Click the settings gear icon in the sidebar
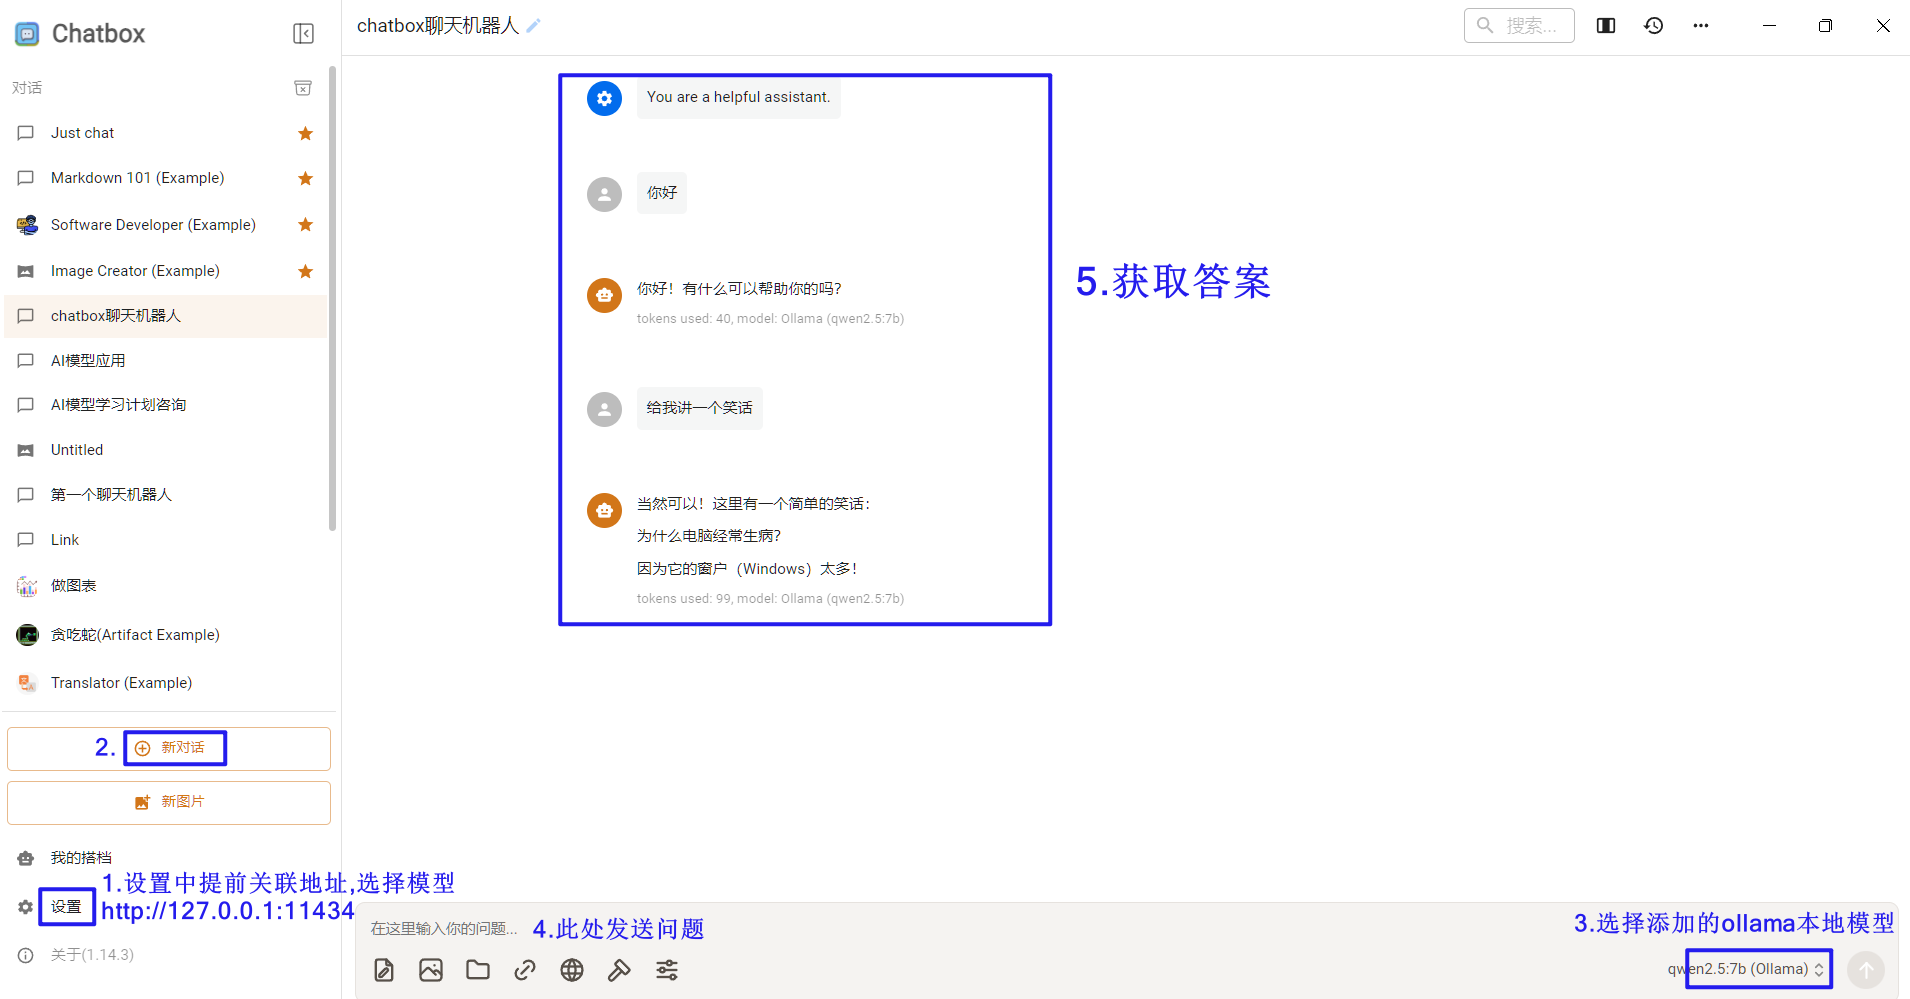Image resolution: width=1910 pixels, height=999 pixels. point(26,907)
